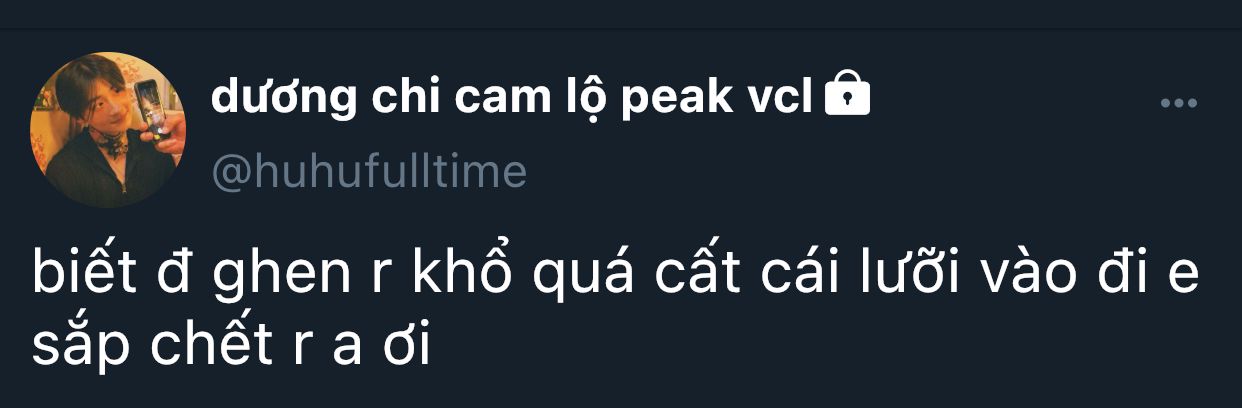Open the circular profile avatar photo
The width and height of the screenshot is (1242, 408).
coord(108,129)
